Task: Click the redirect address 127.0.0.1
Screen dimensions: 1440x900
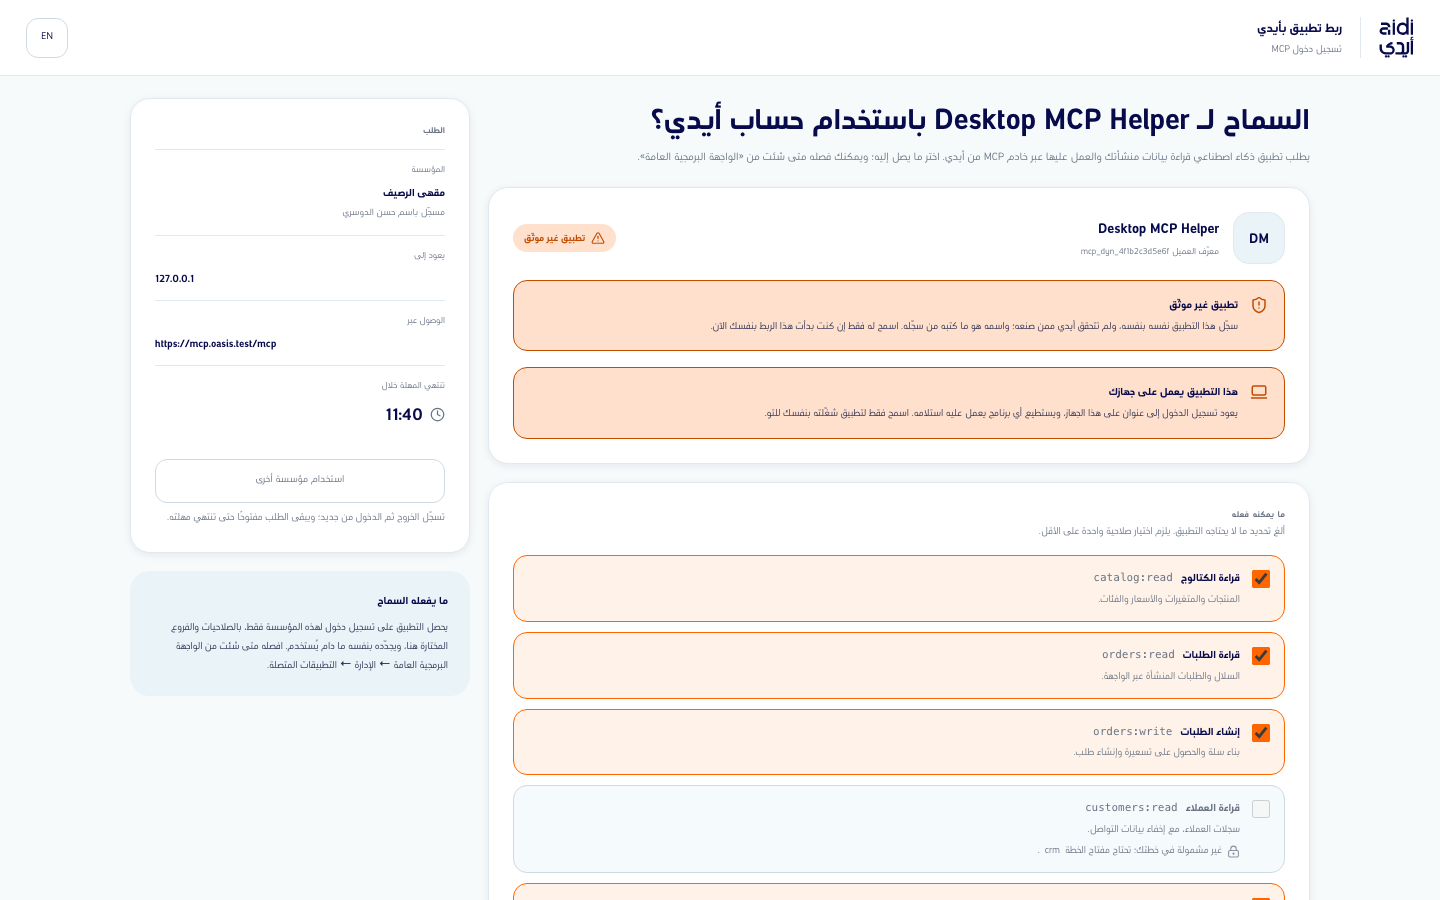Action: [x=175, y=279]
